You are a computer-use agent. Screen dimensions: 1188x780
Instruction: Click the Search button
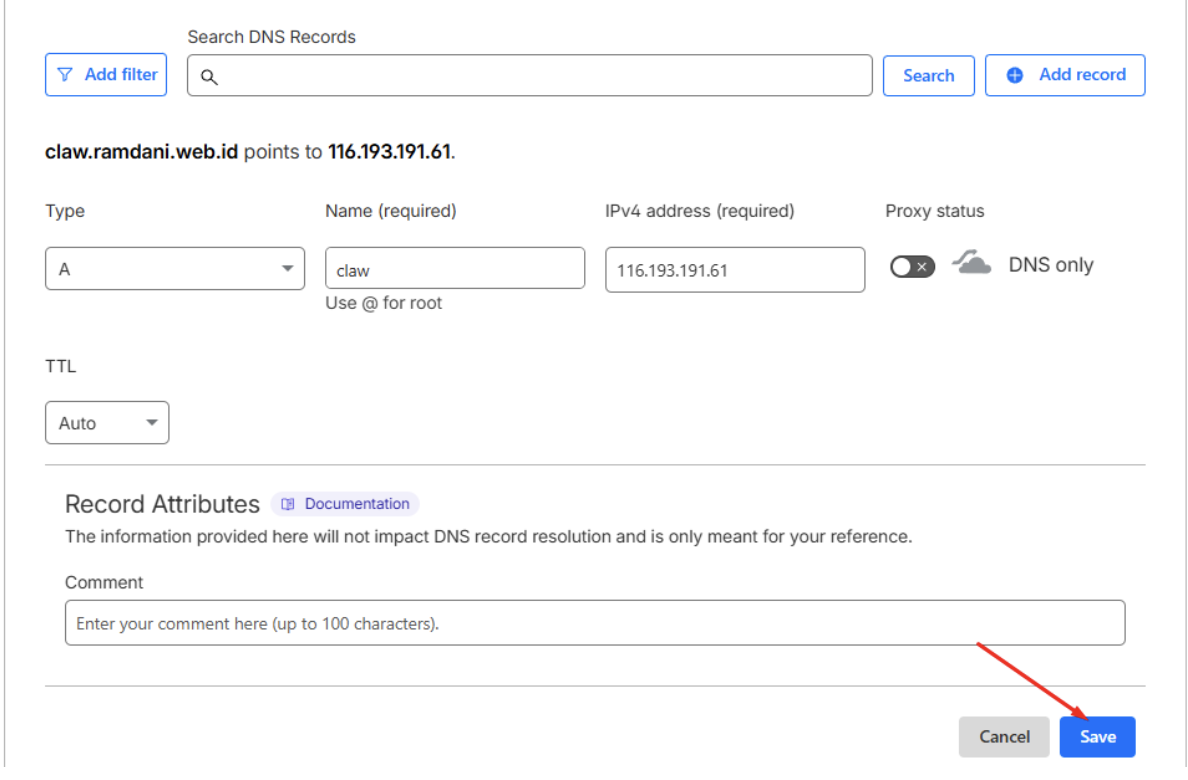(x=928, y=76)
